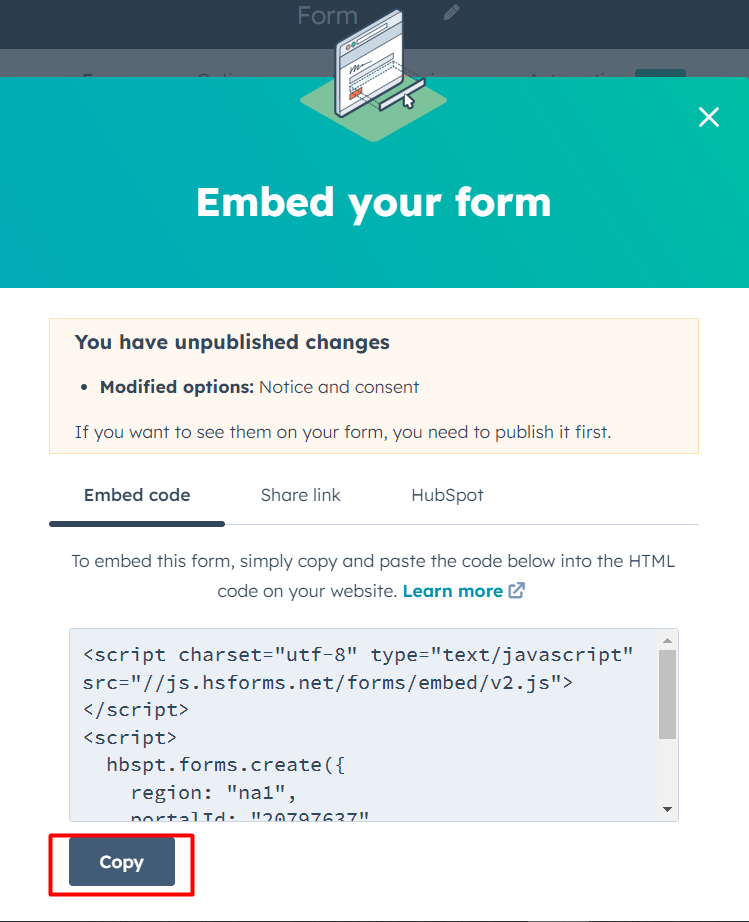Image resolution: width=749 pixels, height=922 pixels.
Task: Click the pencil icon beside the Form title
Action: 452,13
